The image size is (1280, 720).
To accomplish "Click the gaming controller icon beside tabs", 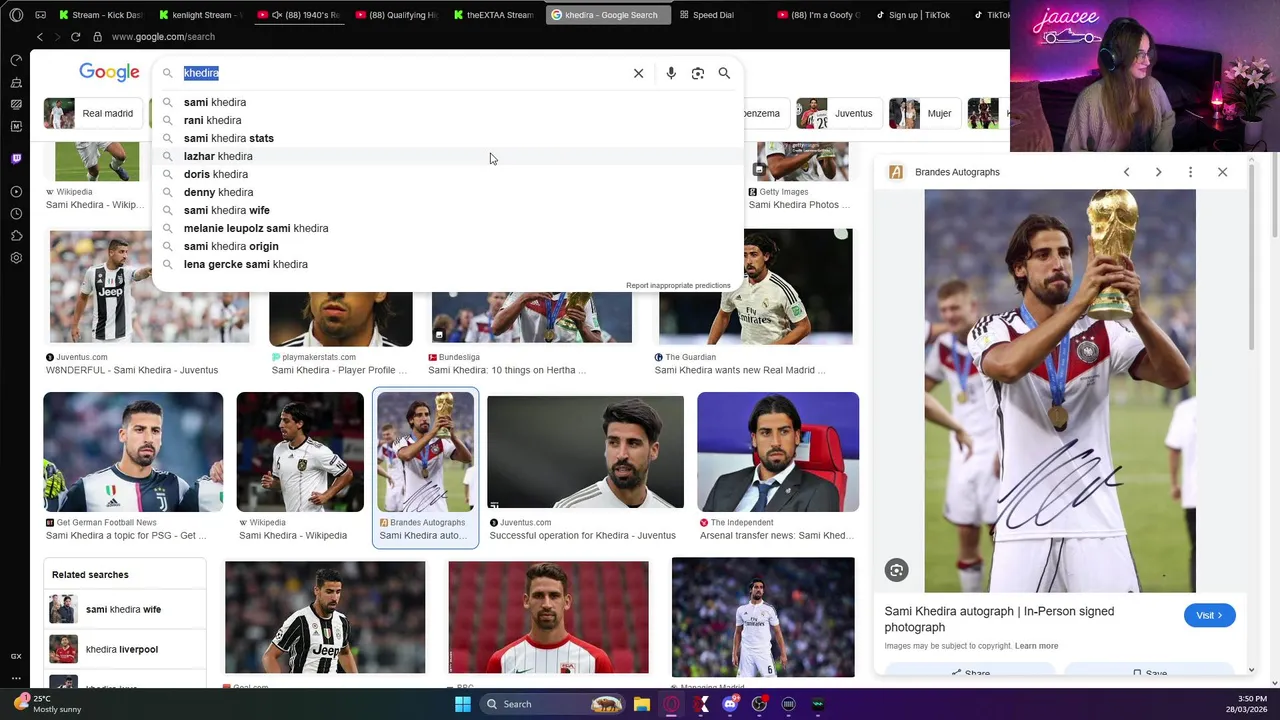I will pyautogui.click(x=40, y=15).
